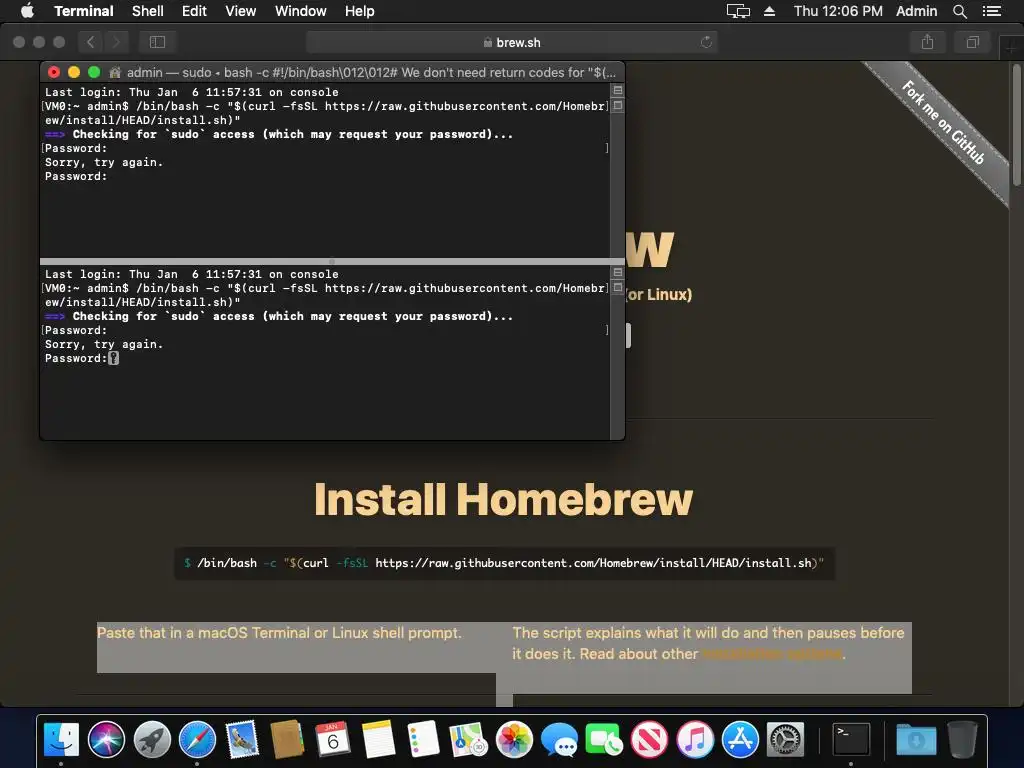Open the Edit menu
The height and width of the screenshot is (768, 1024).
tap(194, 11)
